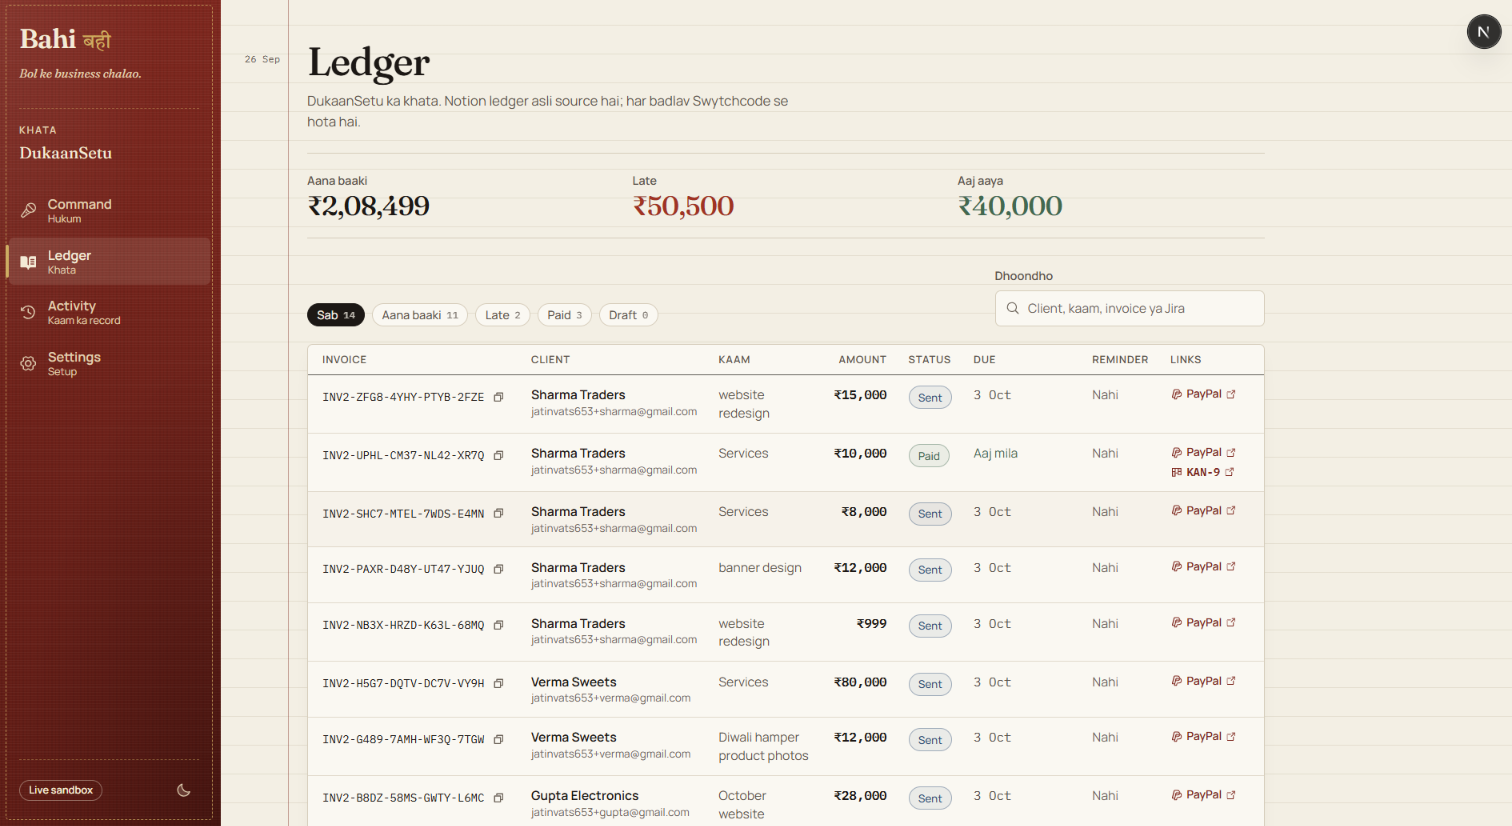Open PayPal link for ₹80,000 invoice
Image resolution: width=1512 pixels, height=826 pixels.
click(x=1204, y=681)
